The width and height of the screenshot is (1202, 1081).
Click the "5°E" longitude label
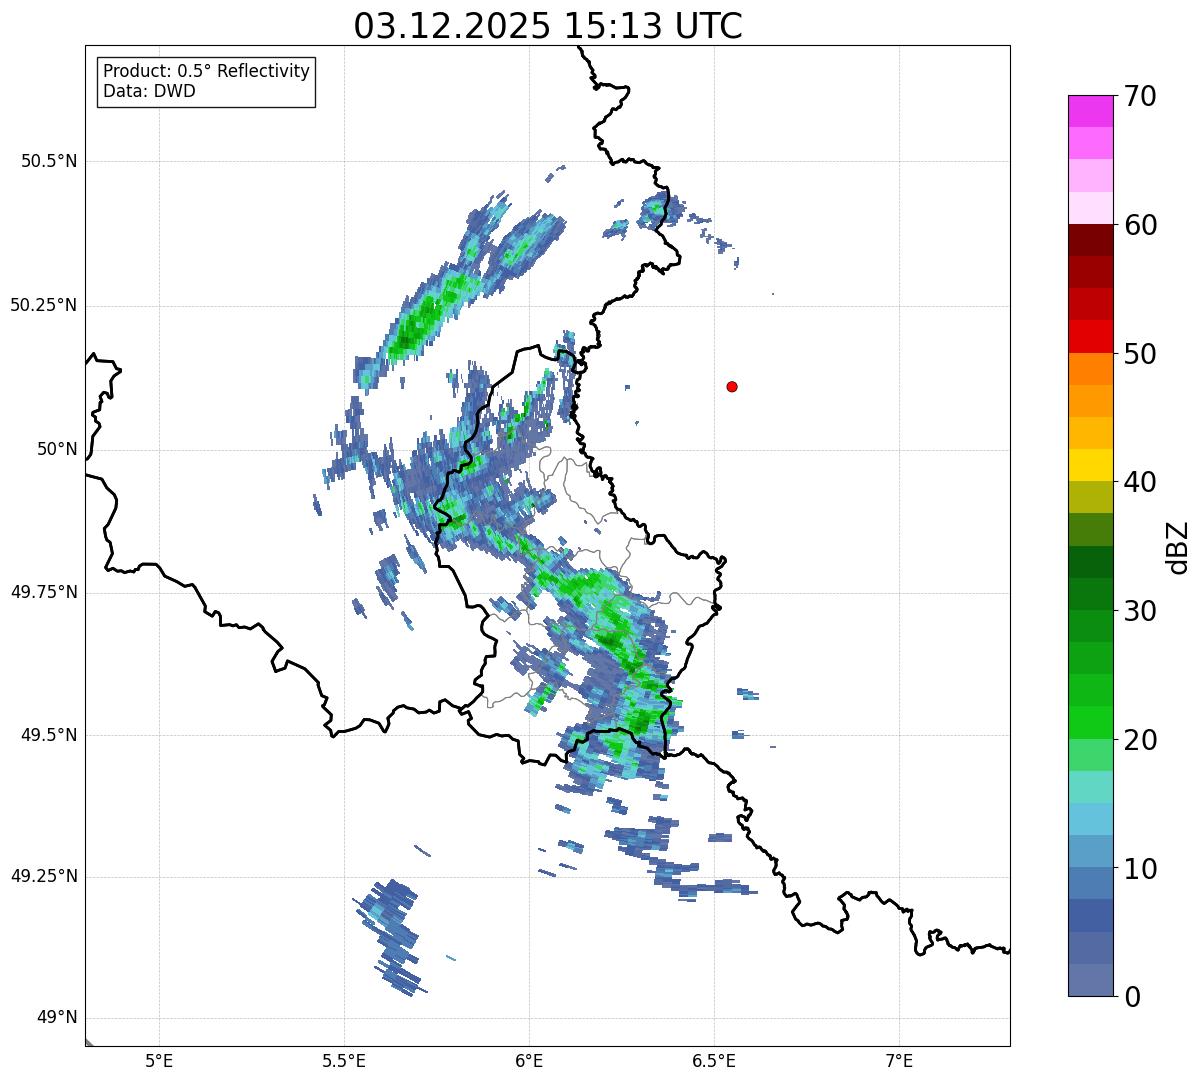159,1060
